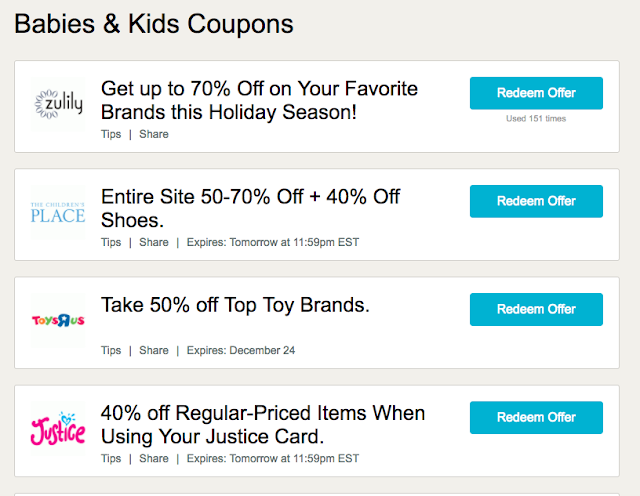Open Tips for Toys R Us coupon

[111, 350]
